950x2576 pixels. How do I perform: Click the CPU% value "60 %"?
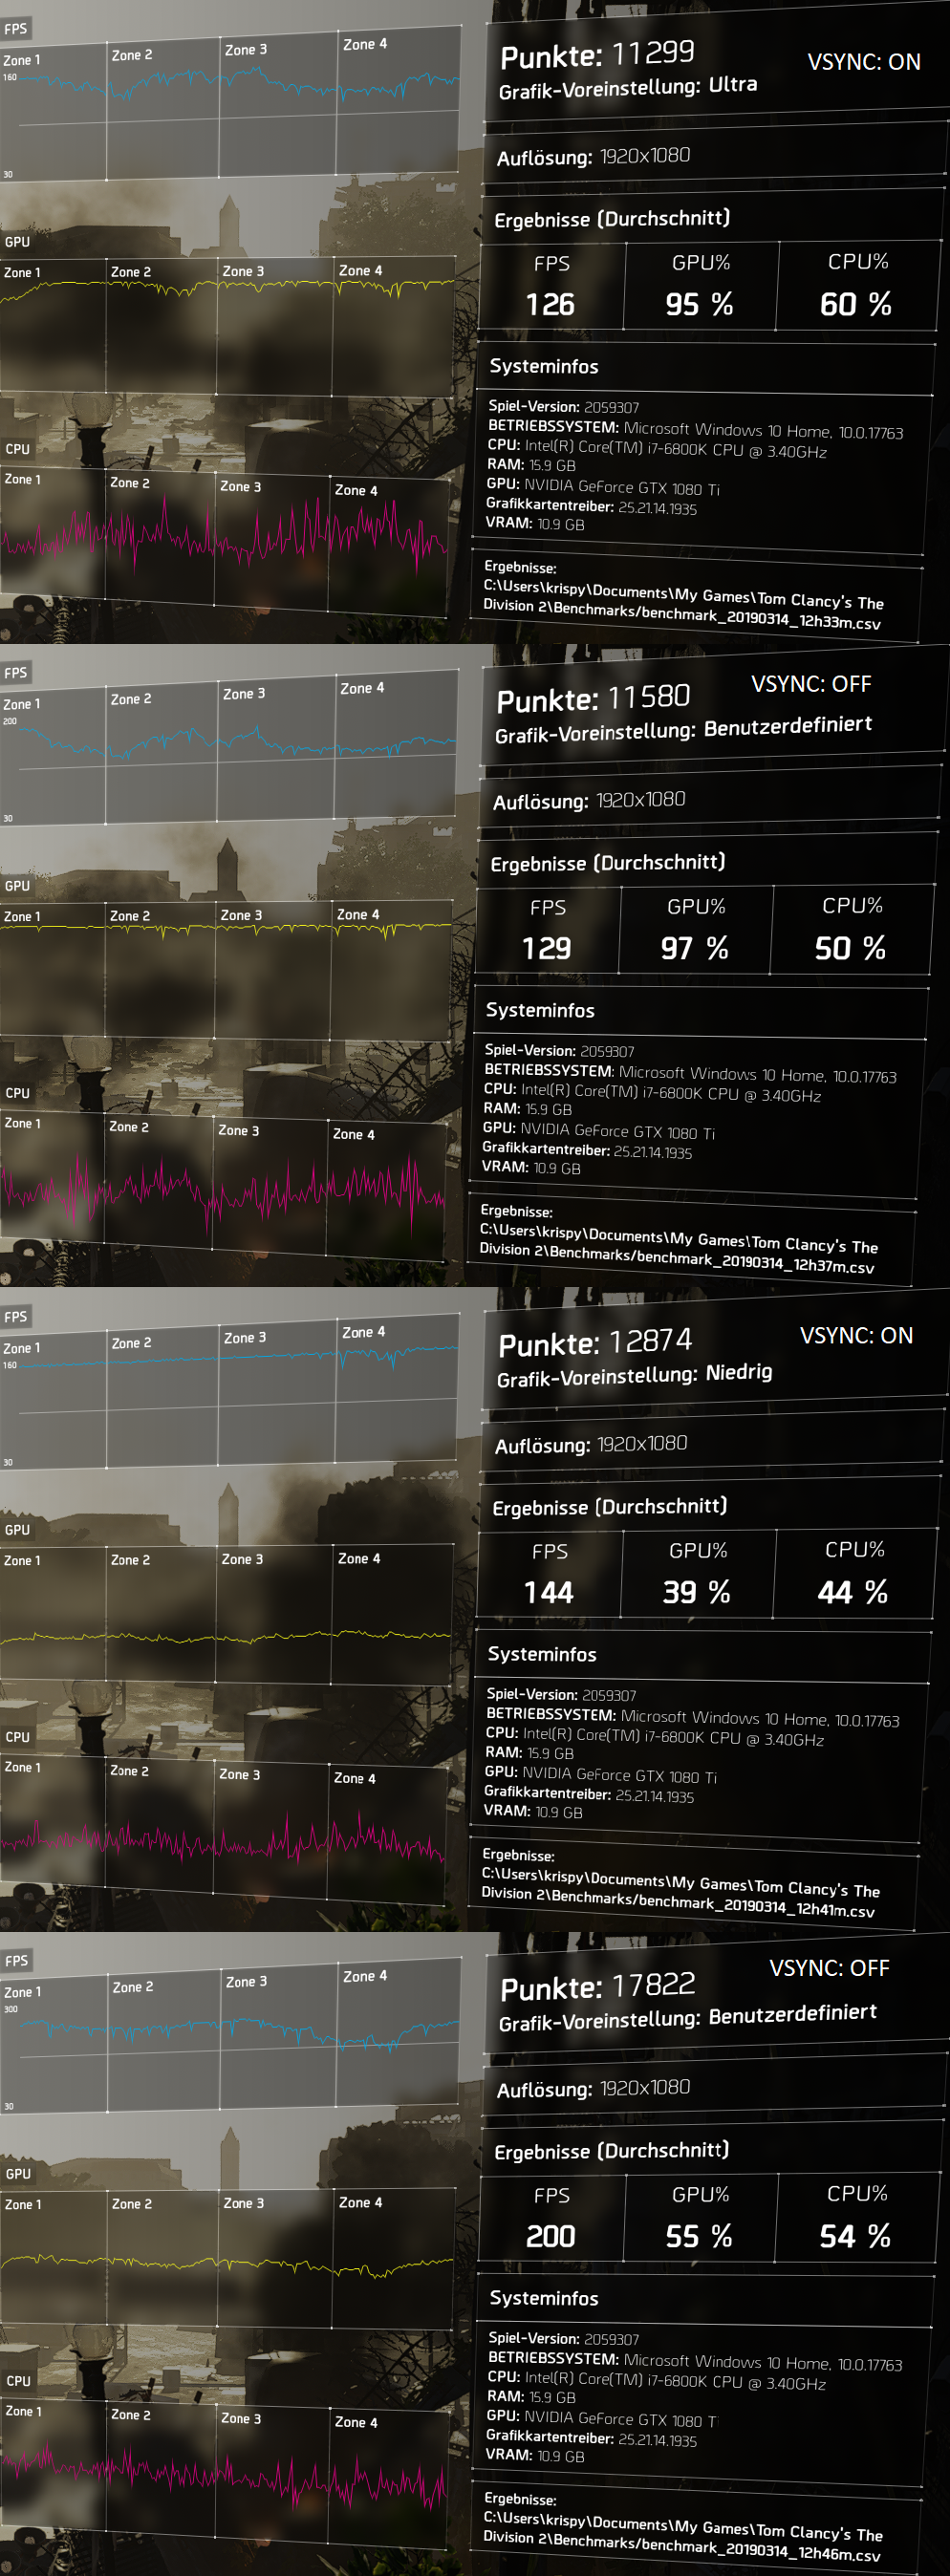pos(855,305)
